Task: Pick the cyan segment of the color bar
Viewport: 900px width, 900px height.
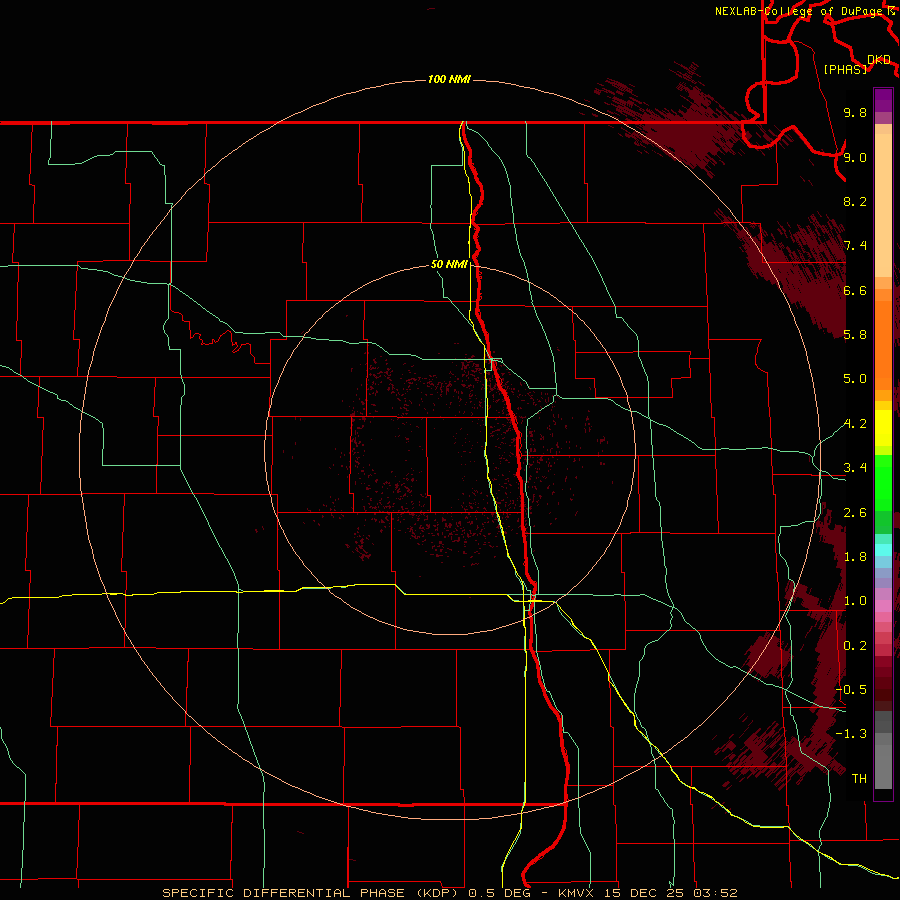Action: point(883,549)
